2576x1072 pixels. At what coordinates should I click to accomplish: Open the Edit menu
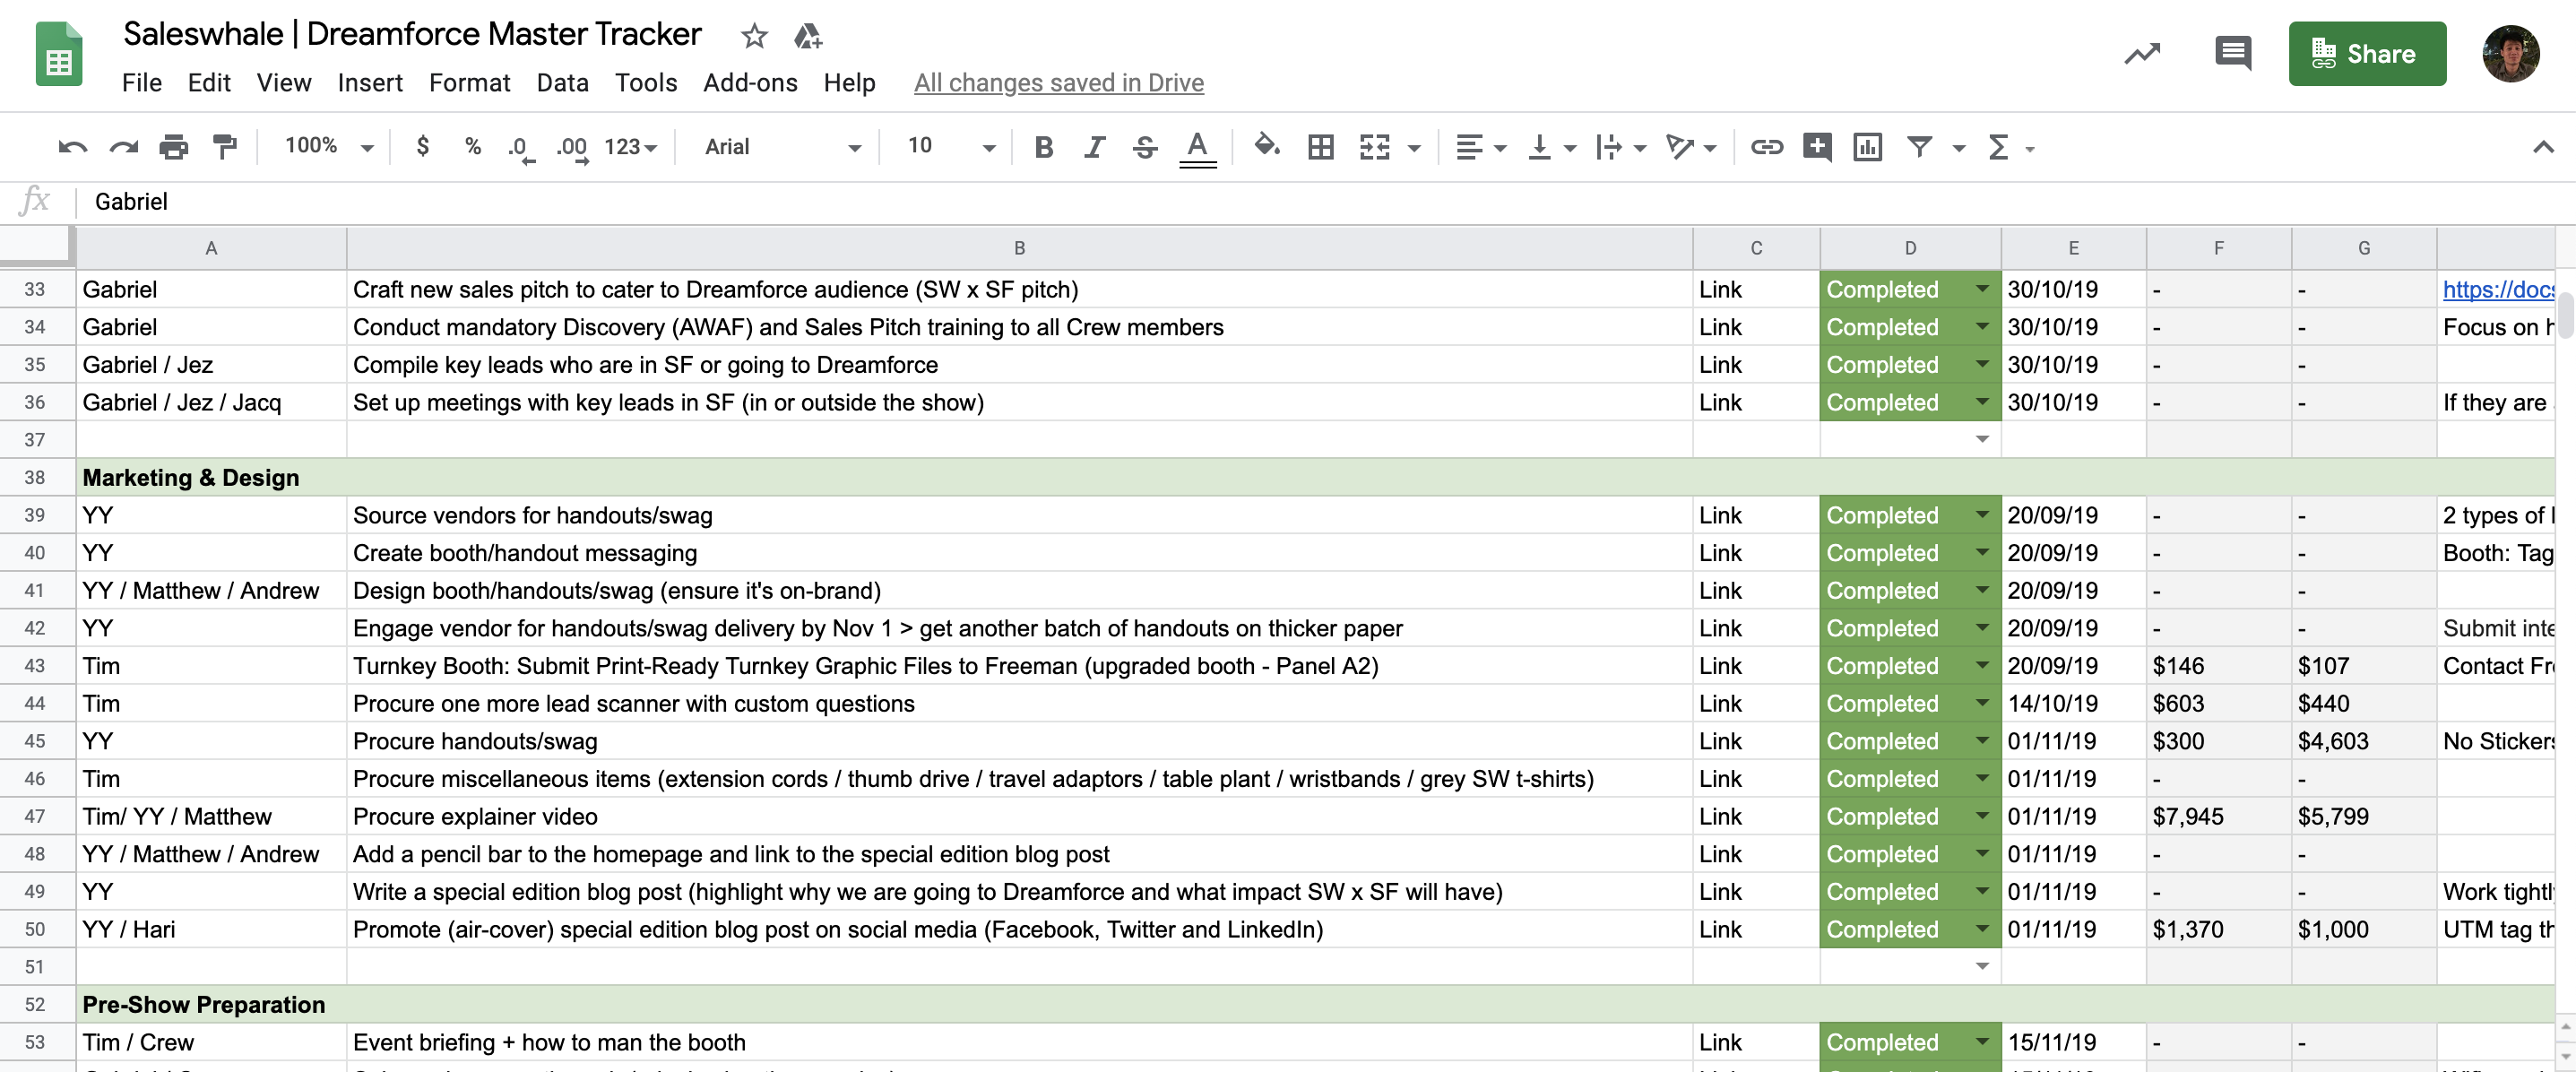point(208,83)
